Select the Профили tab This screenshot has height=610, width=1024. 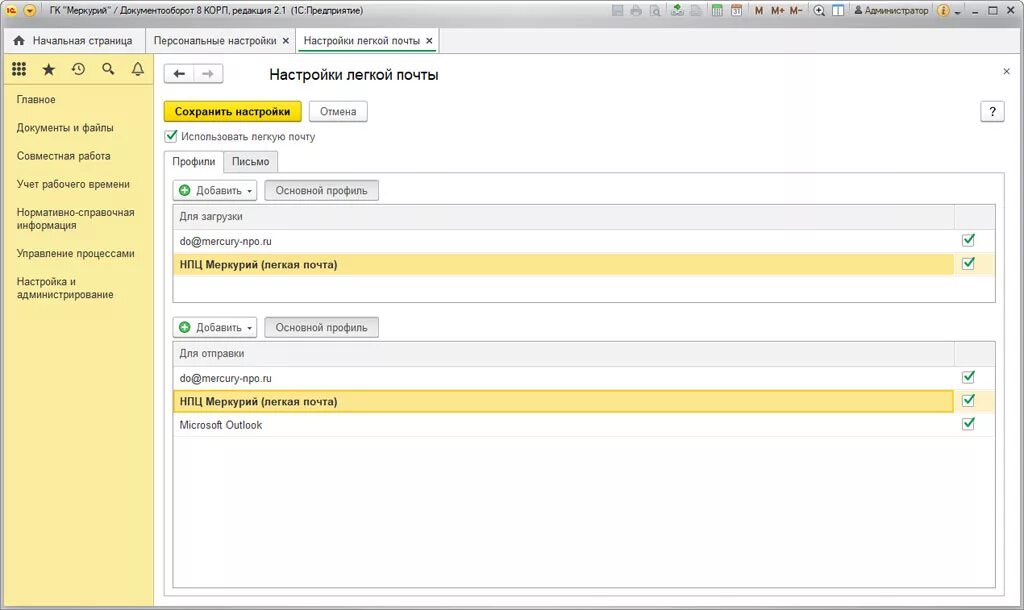pos(194,161)
